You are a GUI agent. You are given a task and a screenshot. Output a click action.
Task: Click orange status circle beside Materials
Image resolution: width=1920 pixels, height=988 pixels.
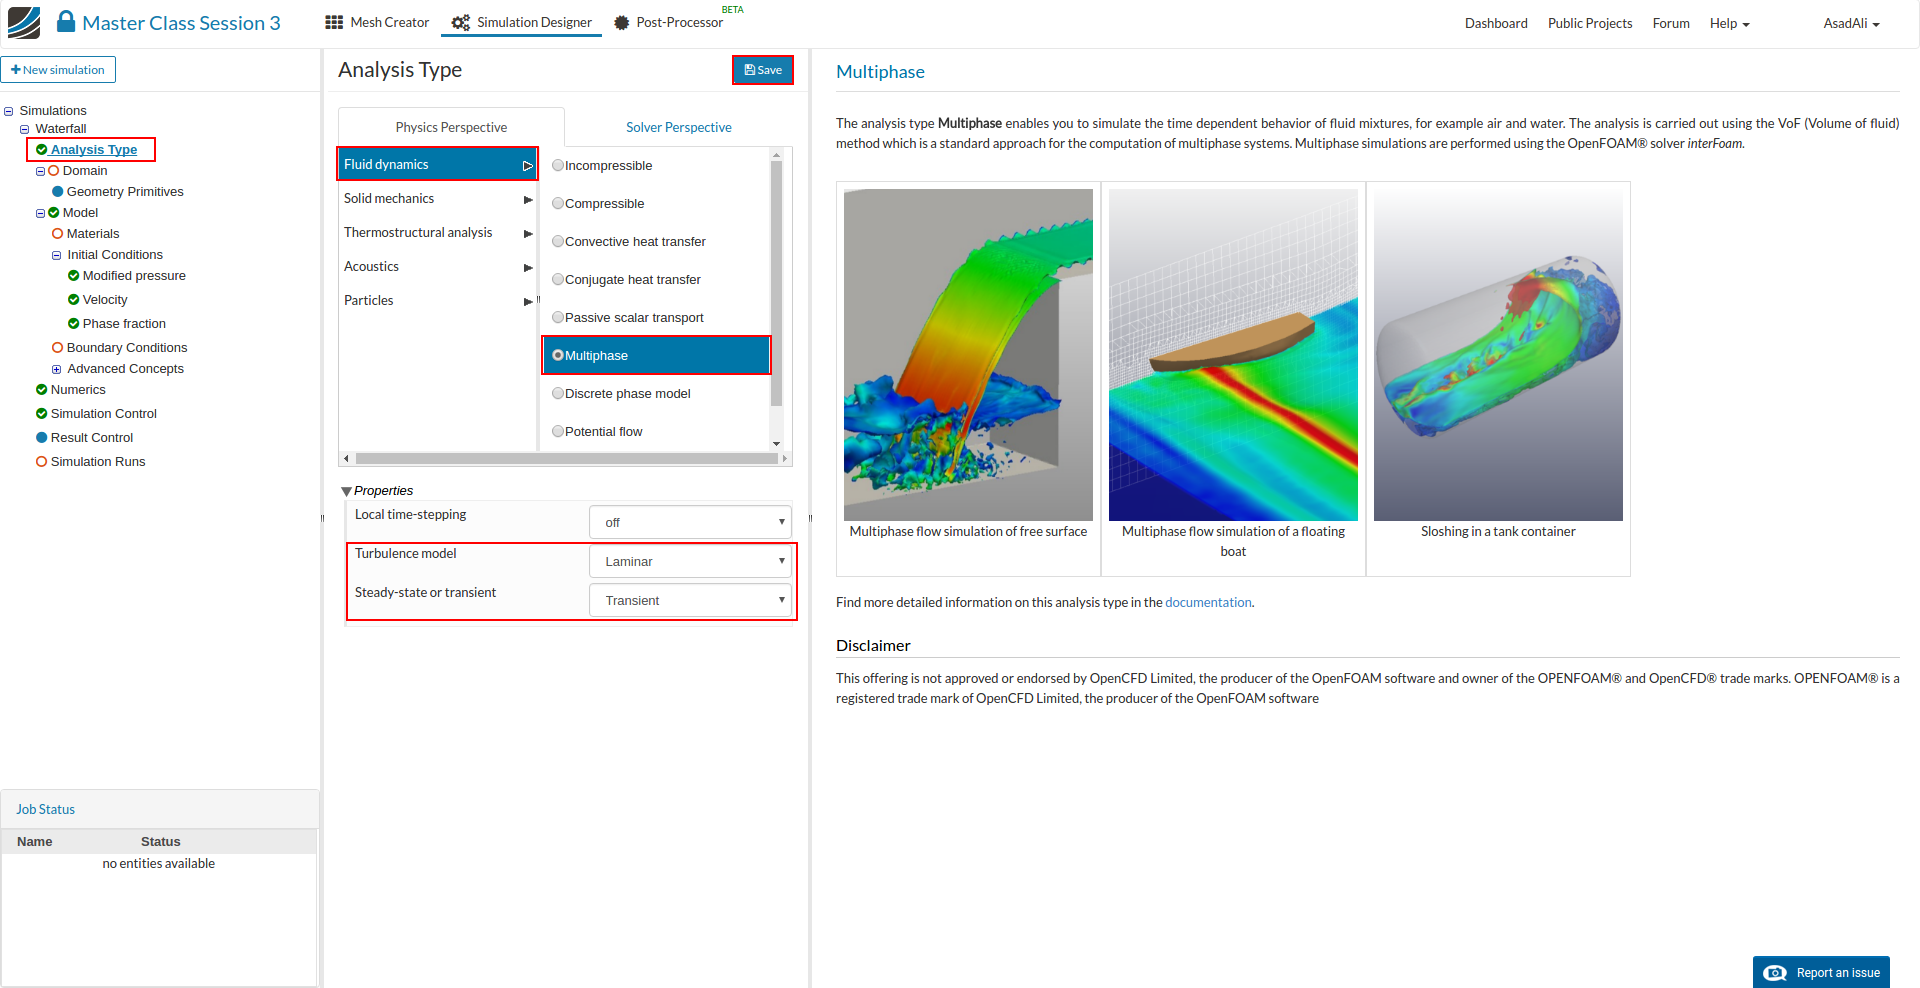point(58,234)
